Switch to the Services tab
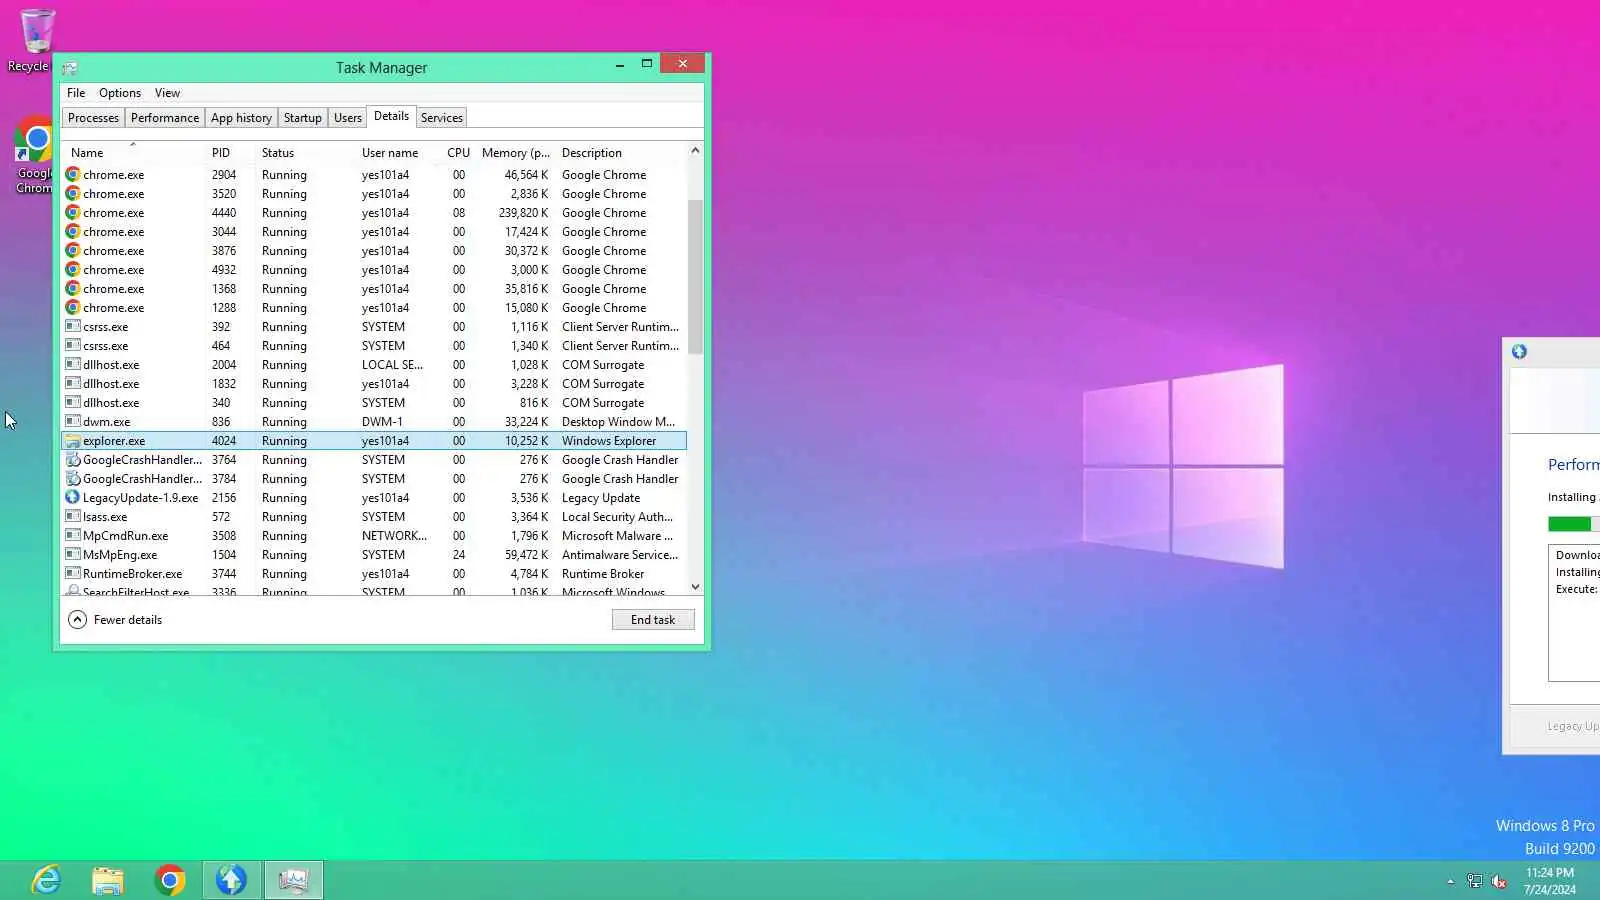1600x900 pixels. [442, 118]
